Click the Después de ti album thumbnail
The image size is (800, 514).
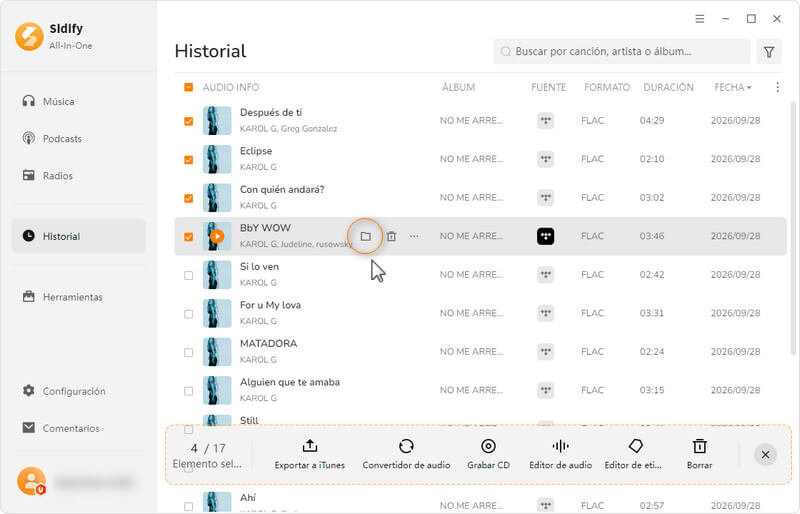[217, 120]
